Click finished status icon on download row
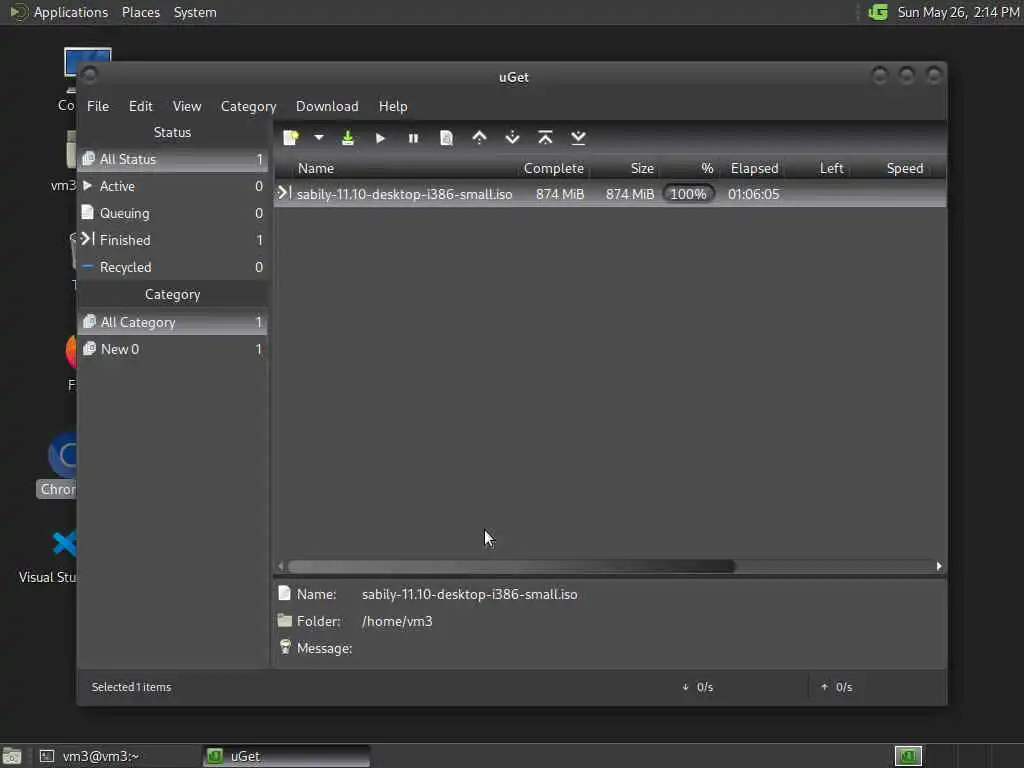The width and height of the screenshot is (1024, 768). click(283, 193)
